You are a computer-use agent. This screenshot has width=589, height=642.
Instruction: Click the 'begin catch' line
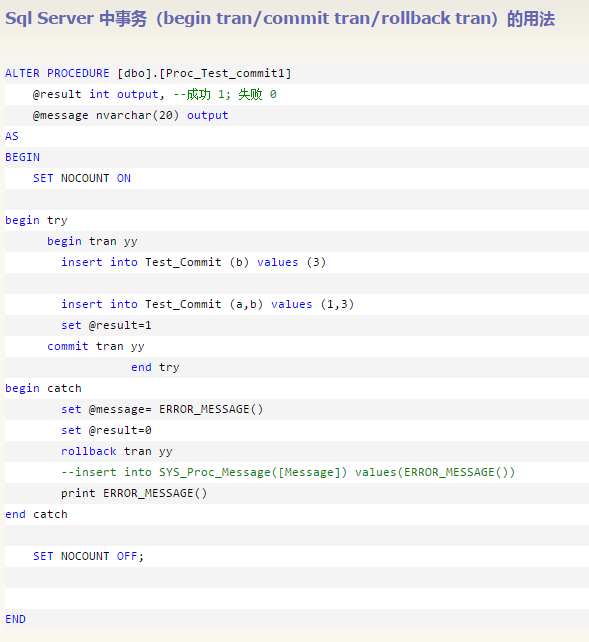pyautogui.click(x=43, y=388)
